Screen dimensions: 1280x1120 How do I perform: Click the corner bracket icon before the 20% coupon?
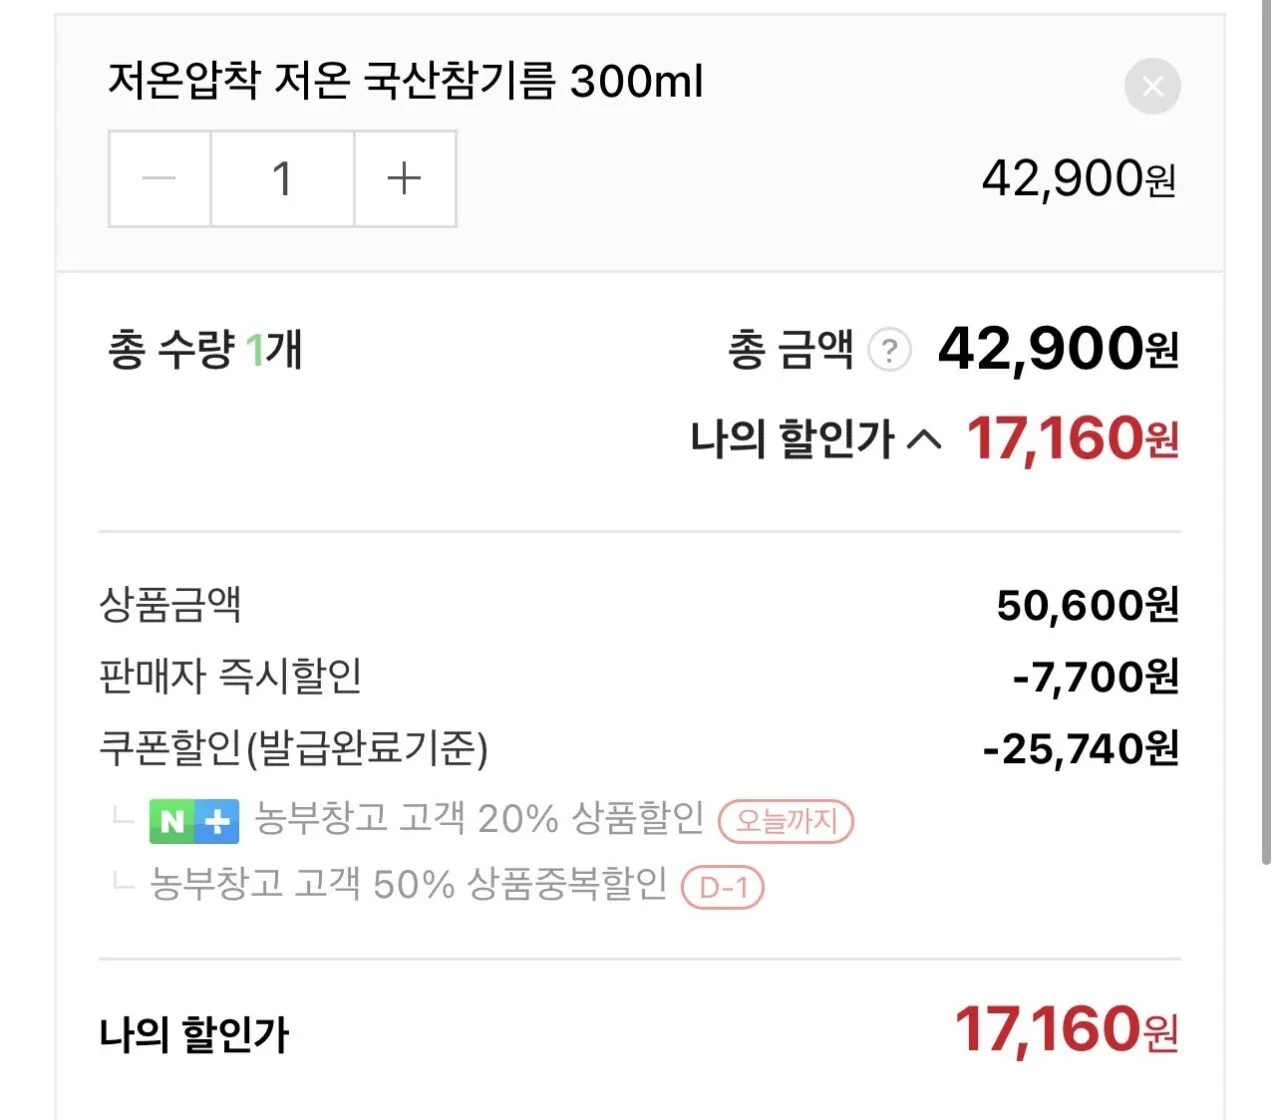click(x=122, y=821)
